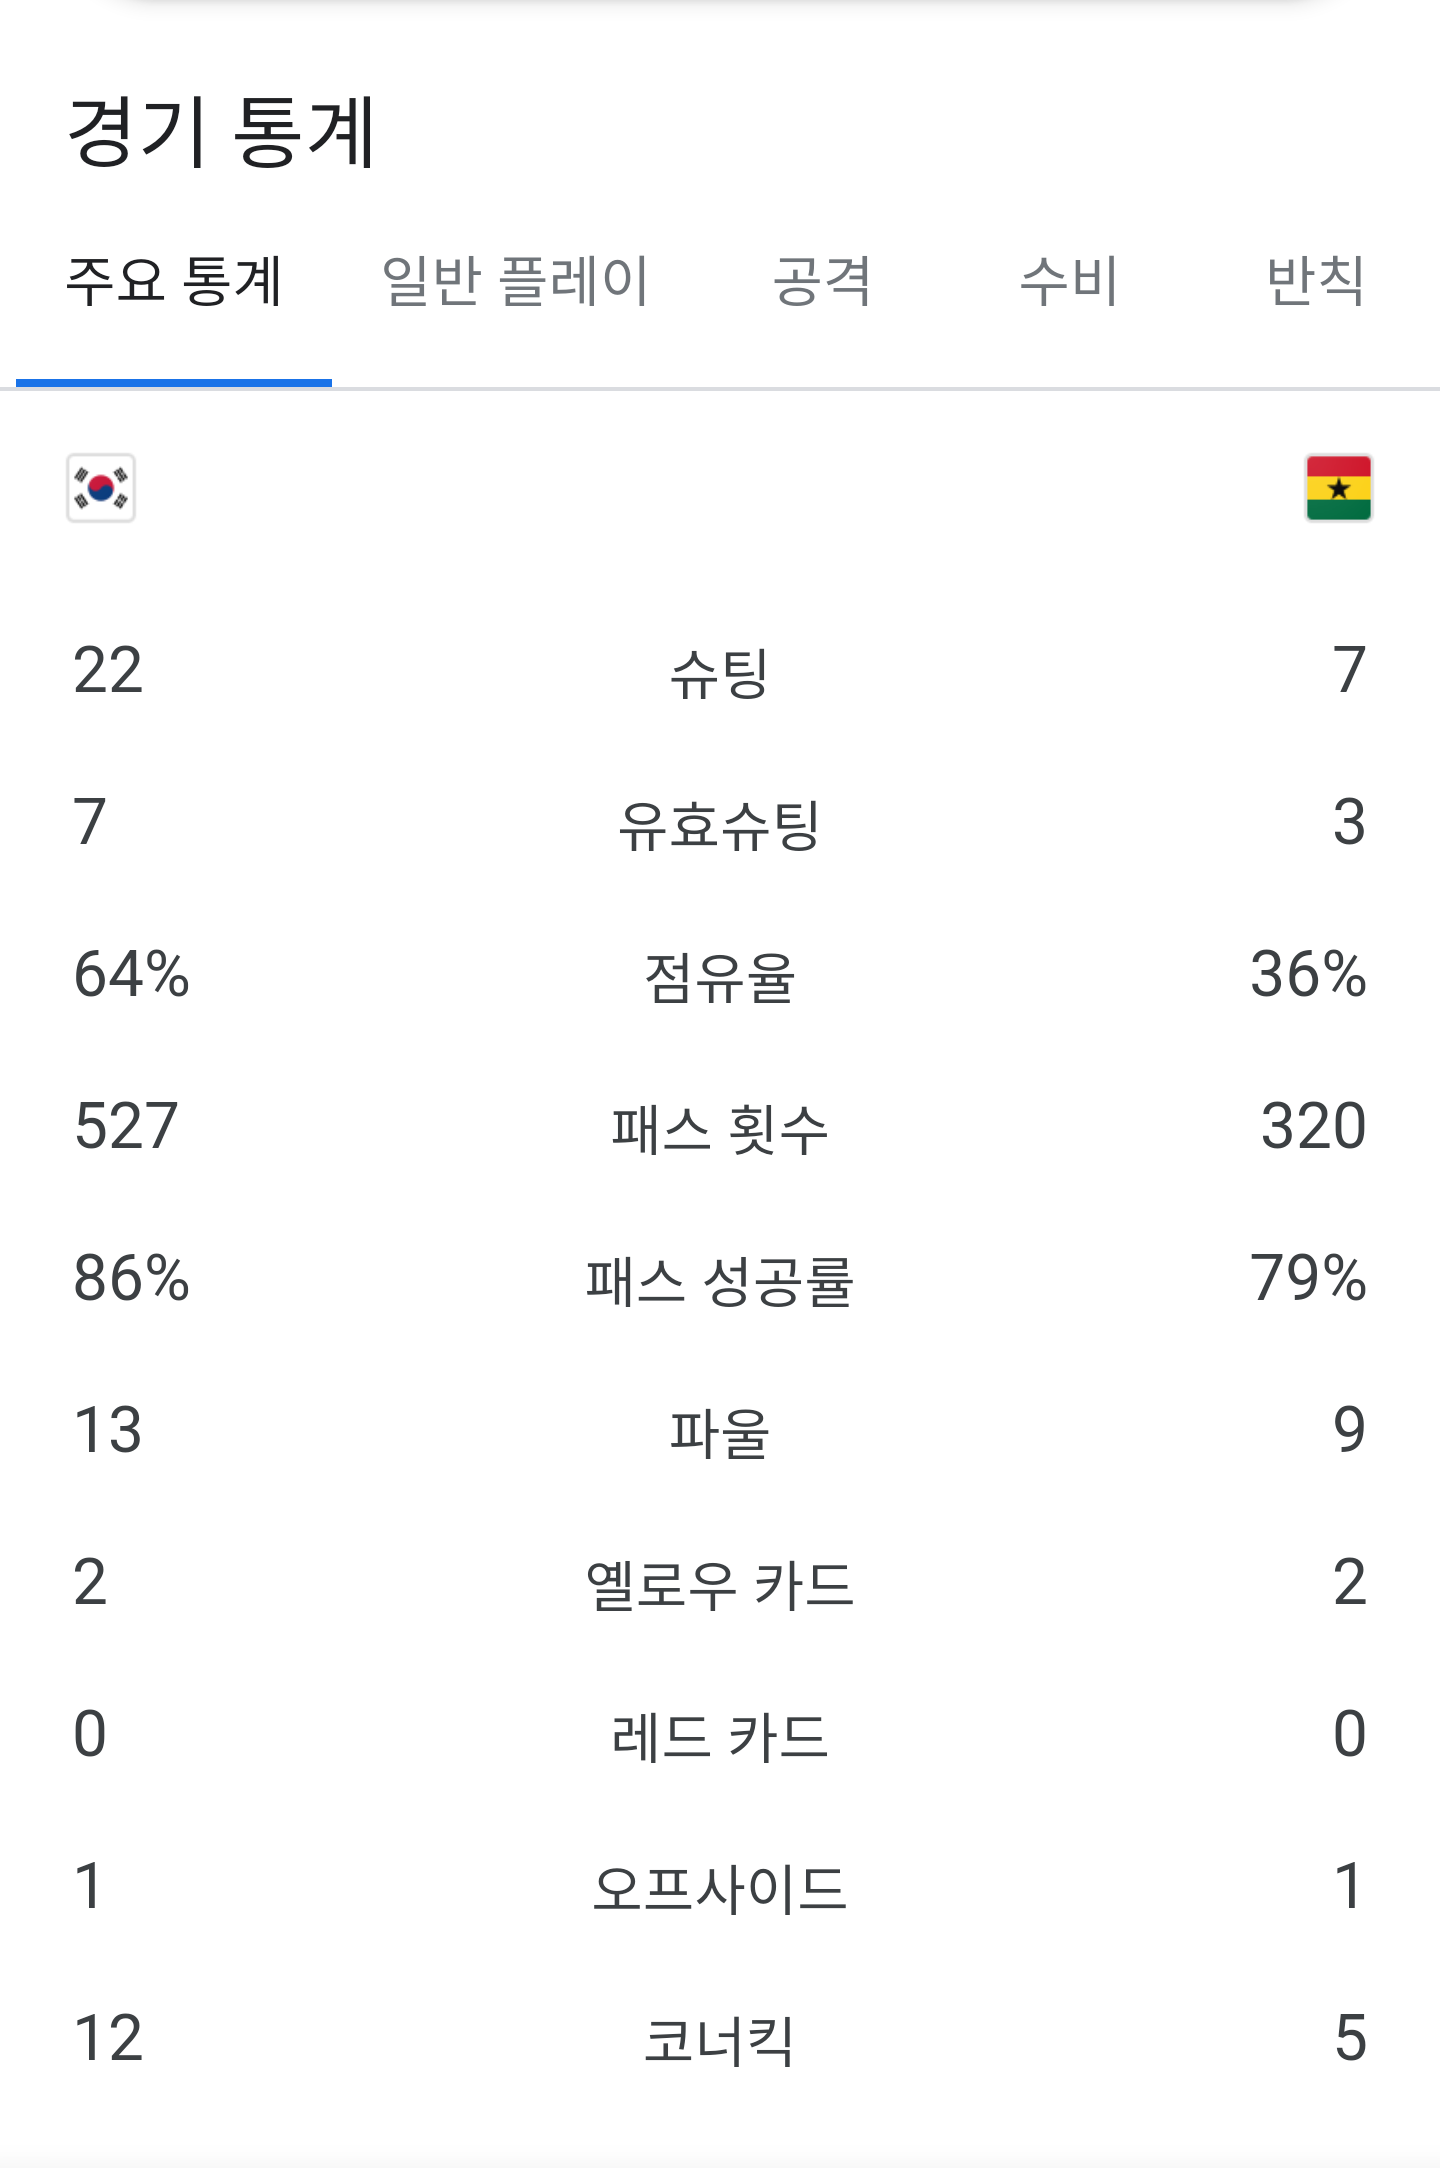This screenshot has height=2171, width=1440.
Task: Tap Korea's 64% possession value
Action: tap(131, 974)
